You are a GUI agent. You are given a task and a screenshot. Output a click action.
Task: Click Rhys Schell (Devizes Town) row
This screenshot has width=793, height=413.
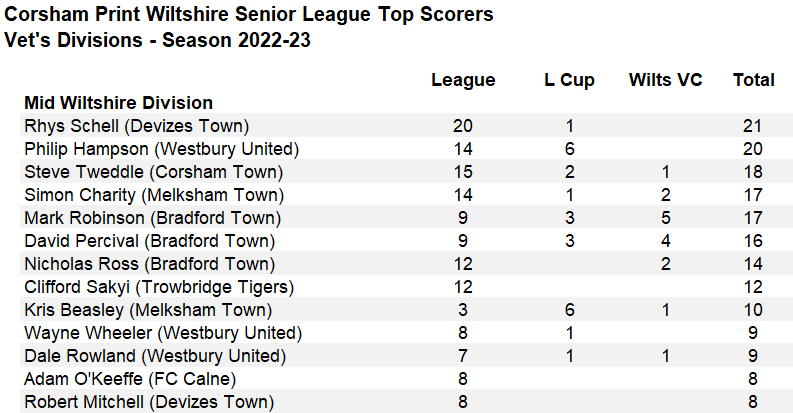click(136, 126)
